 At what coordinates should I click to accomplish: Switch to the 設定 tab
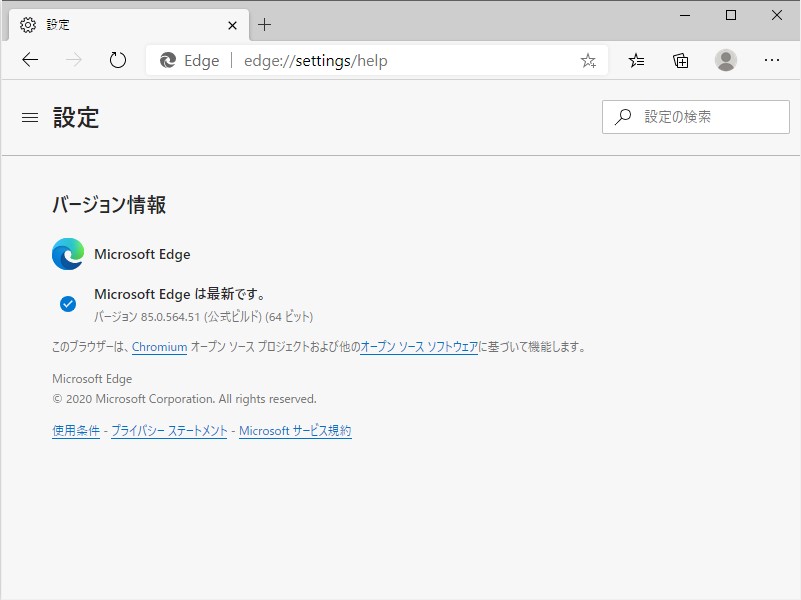tap(120, 24)
